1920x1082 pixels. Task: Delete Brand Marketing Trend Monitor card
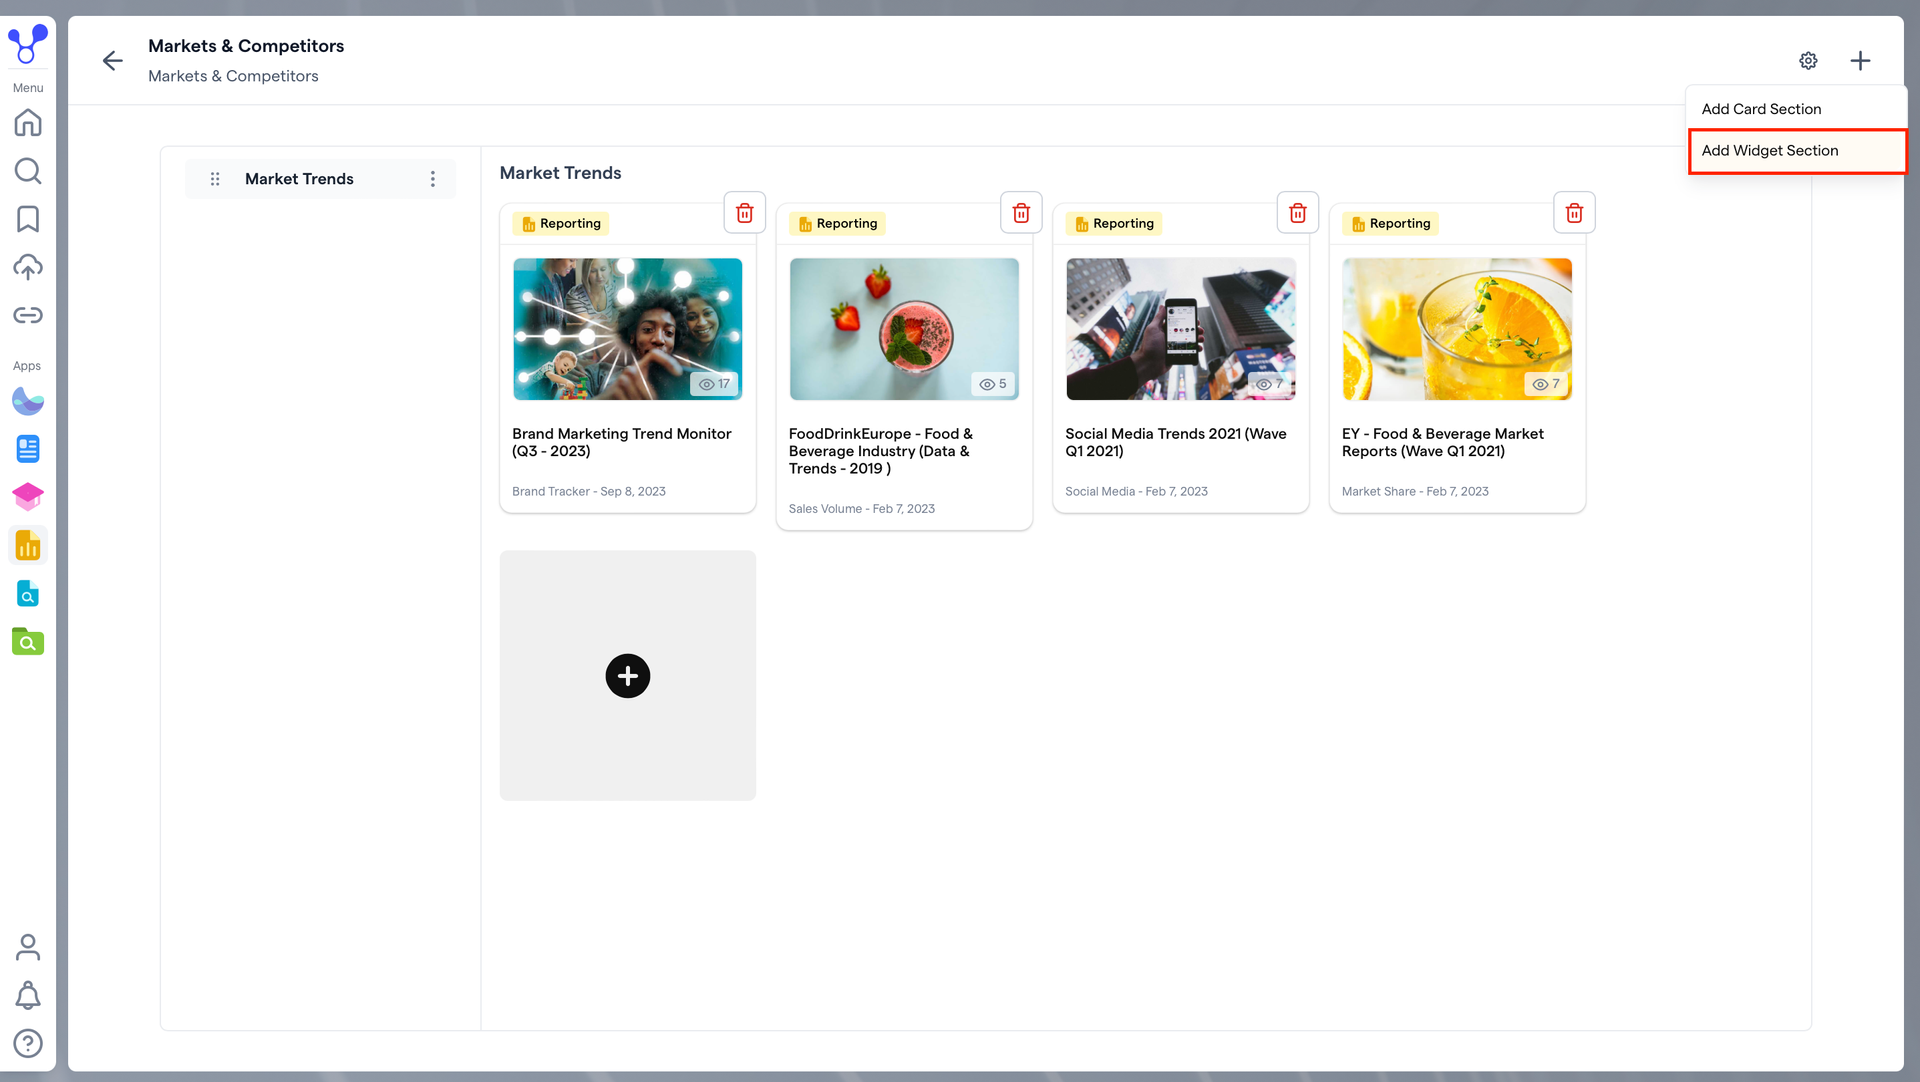coord(745,213)
